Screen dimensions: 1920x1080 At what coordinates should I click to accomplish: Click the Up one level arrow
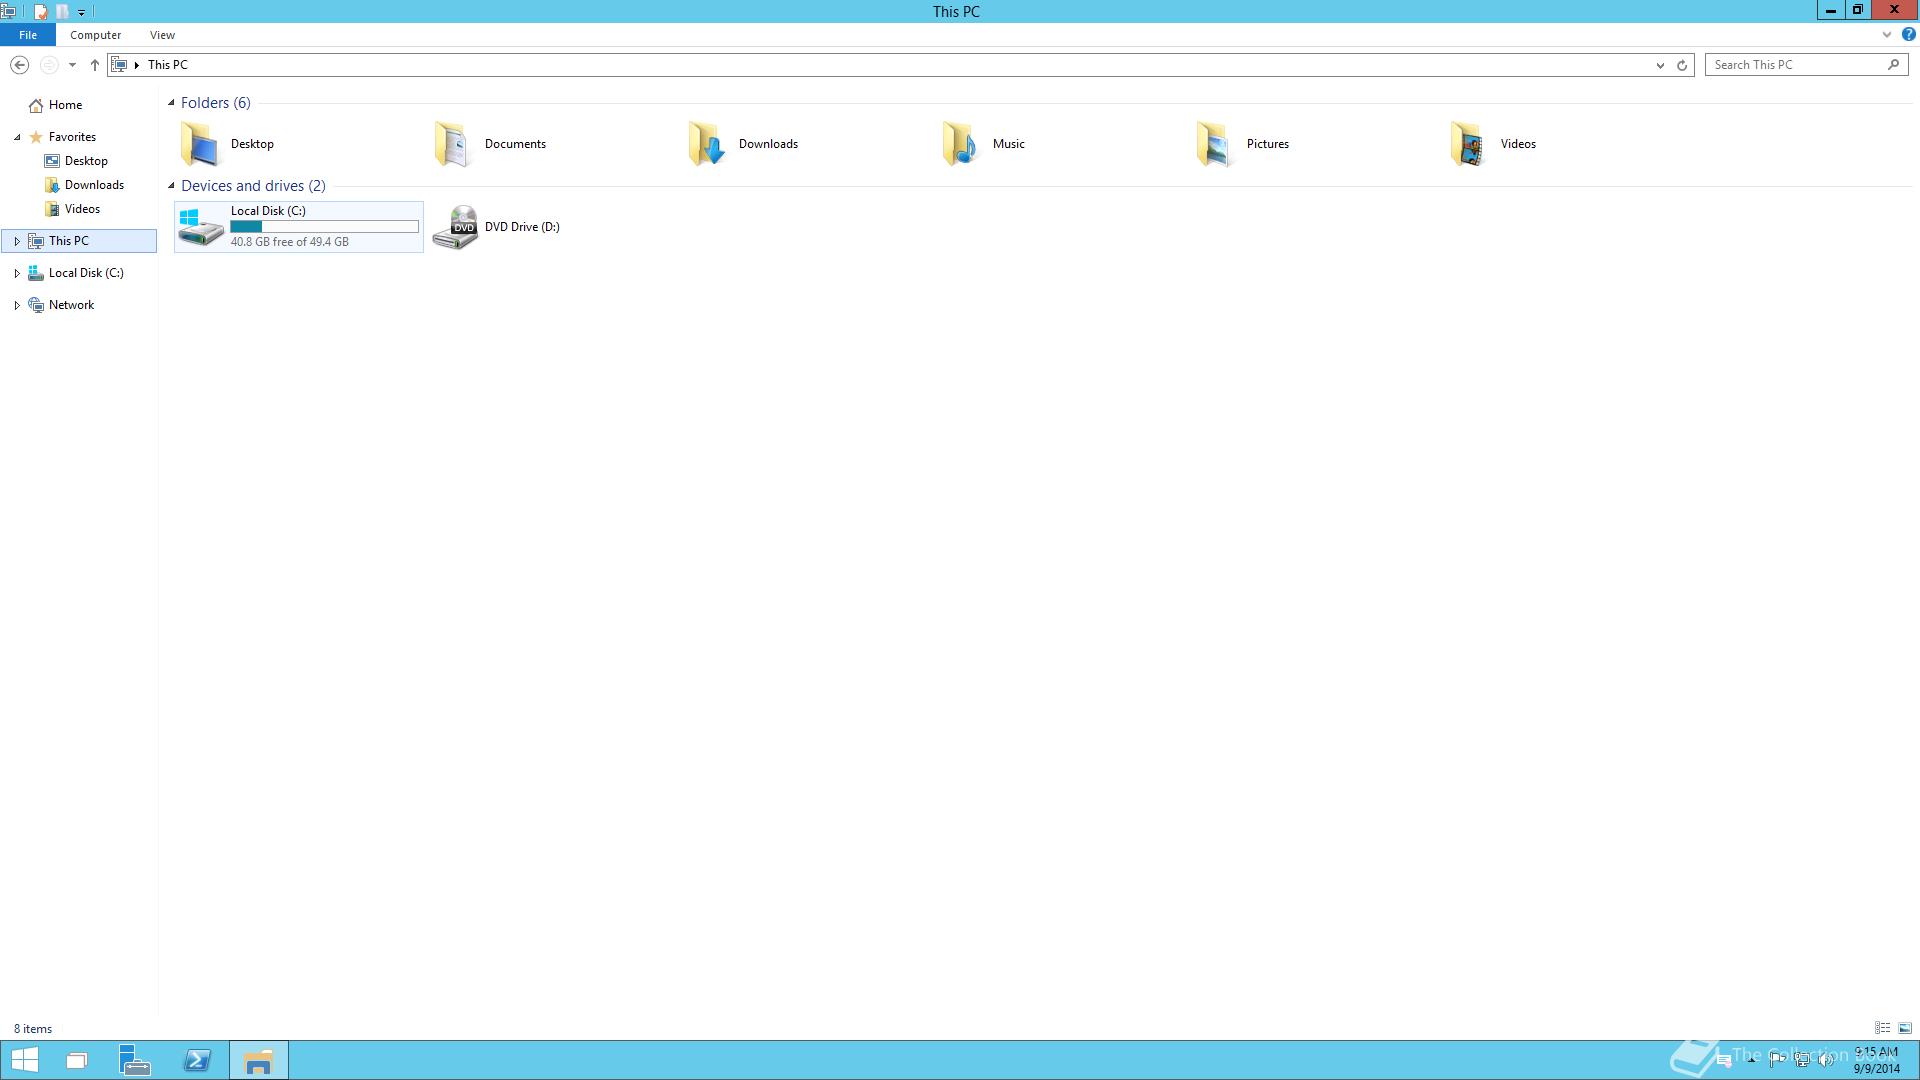click(x=95, y=65)
